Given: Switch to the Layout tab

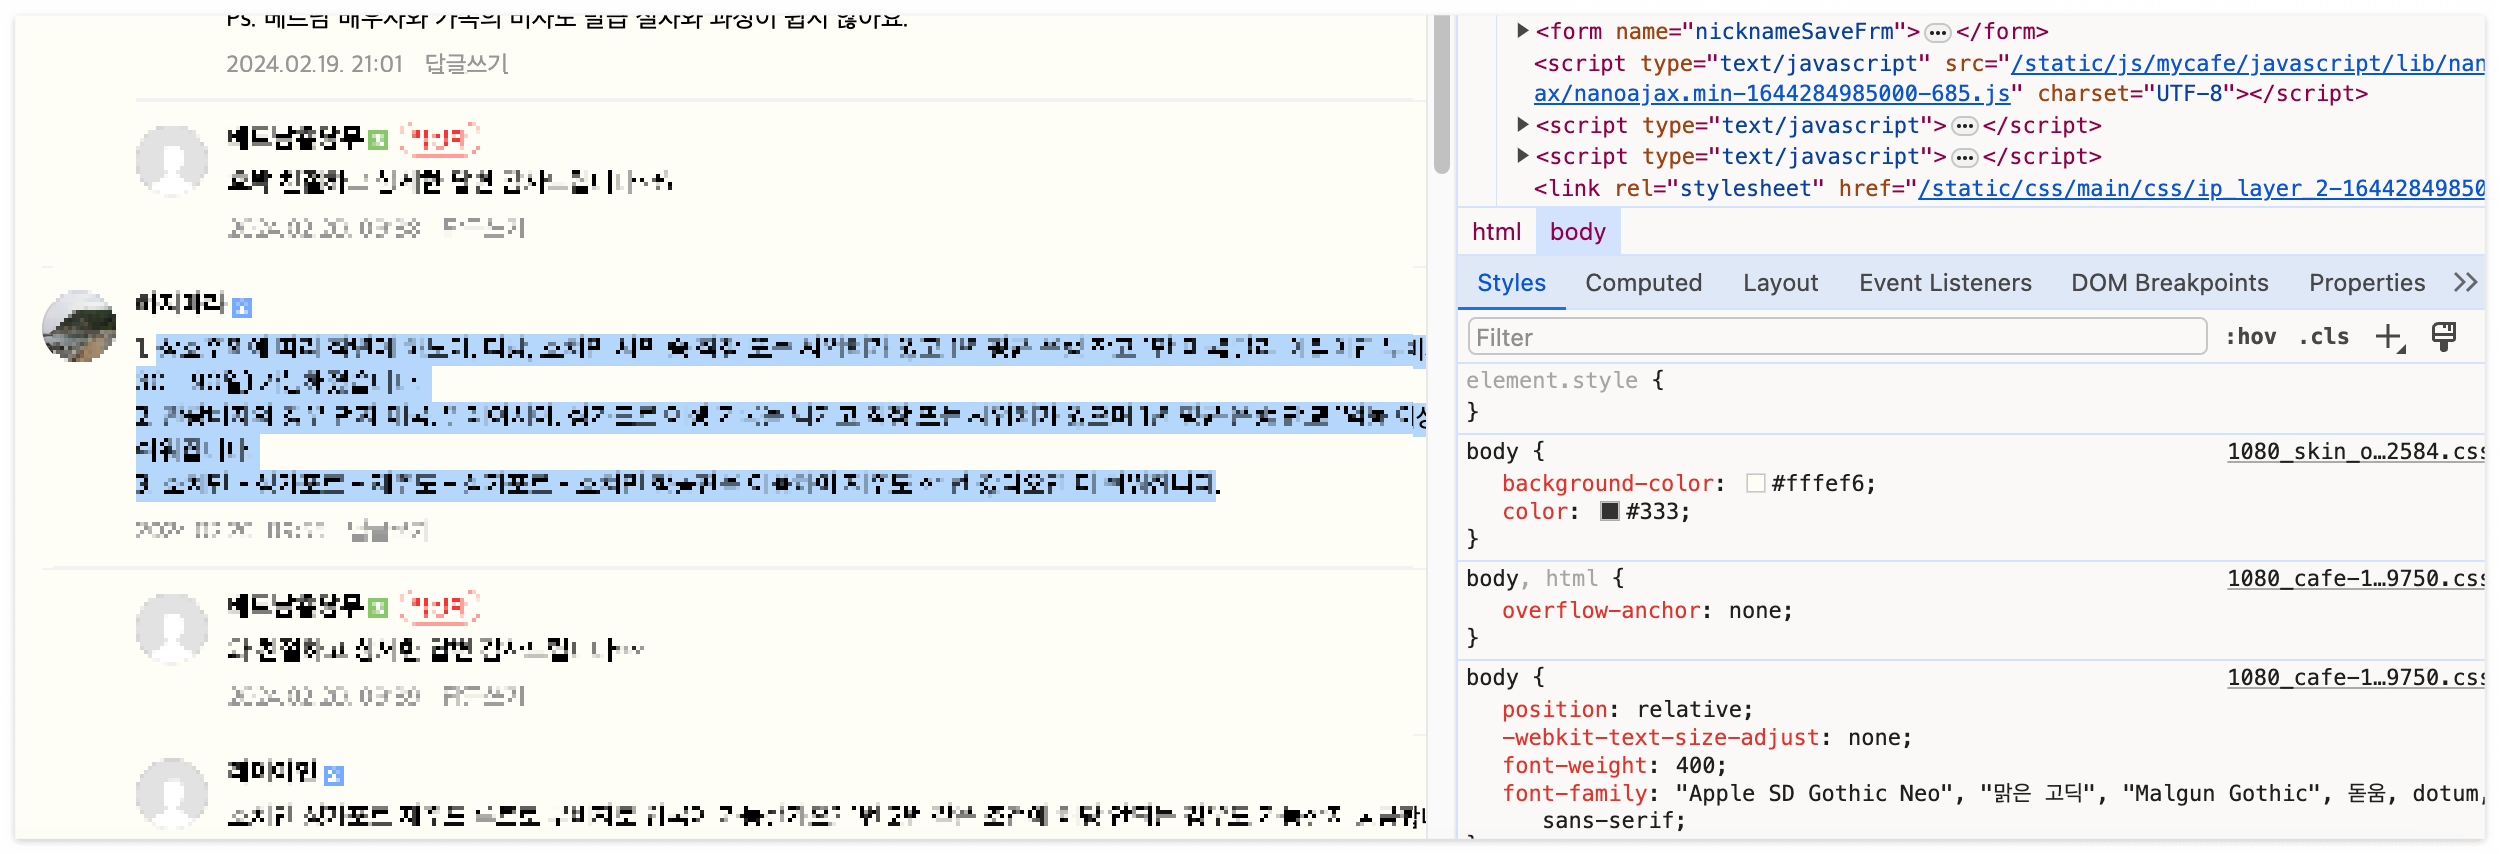Looking at the screenshot, I should 1780,283.
